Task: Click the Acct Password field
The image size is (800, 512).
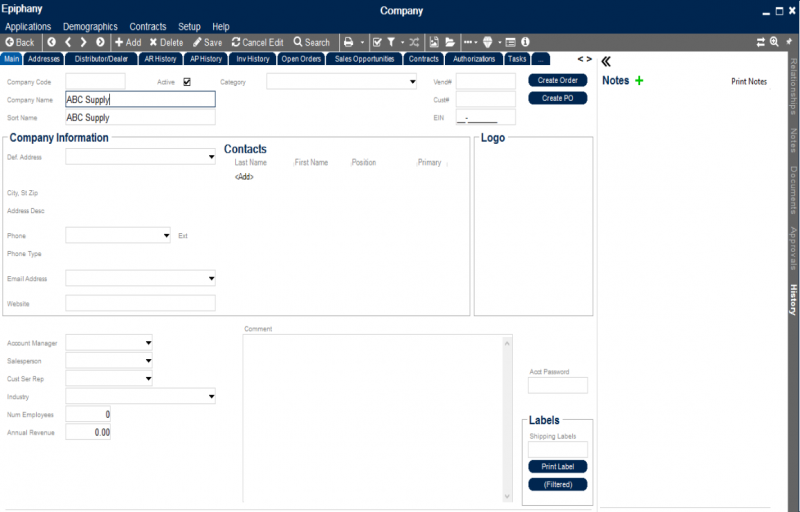Action: 558,385
